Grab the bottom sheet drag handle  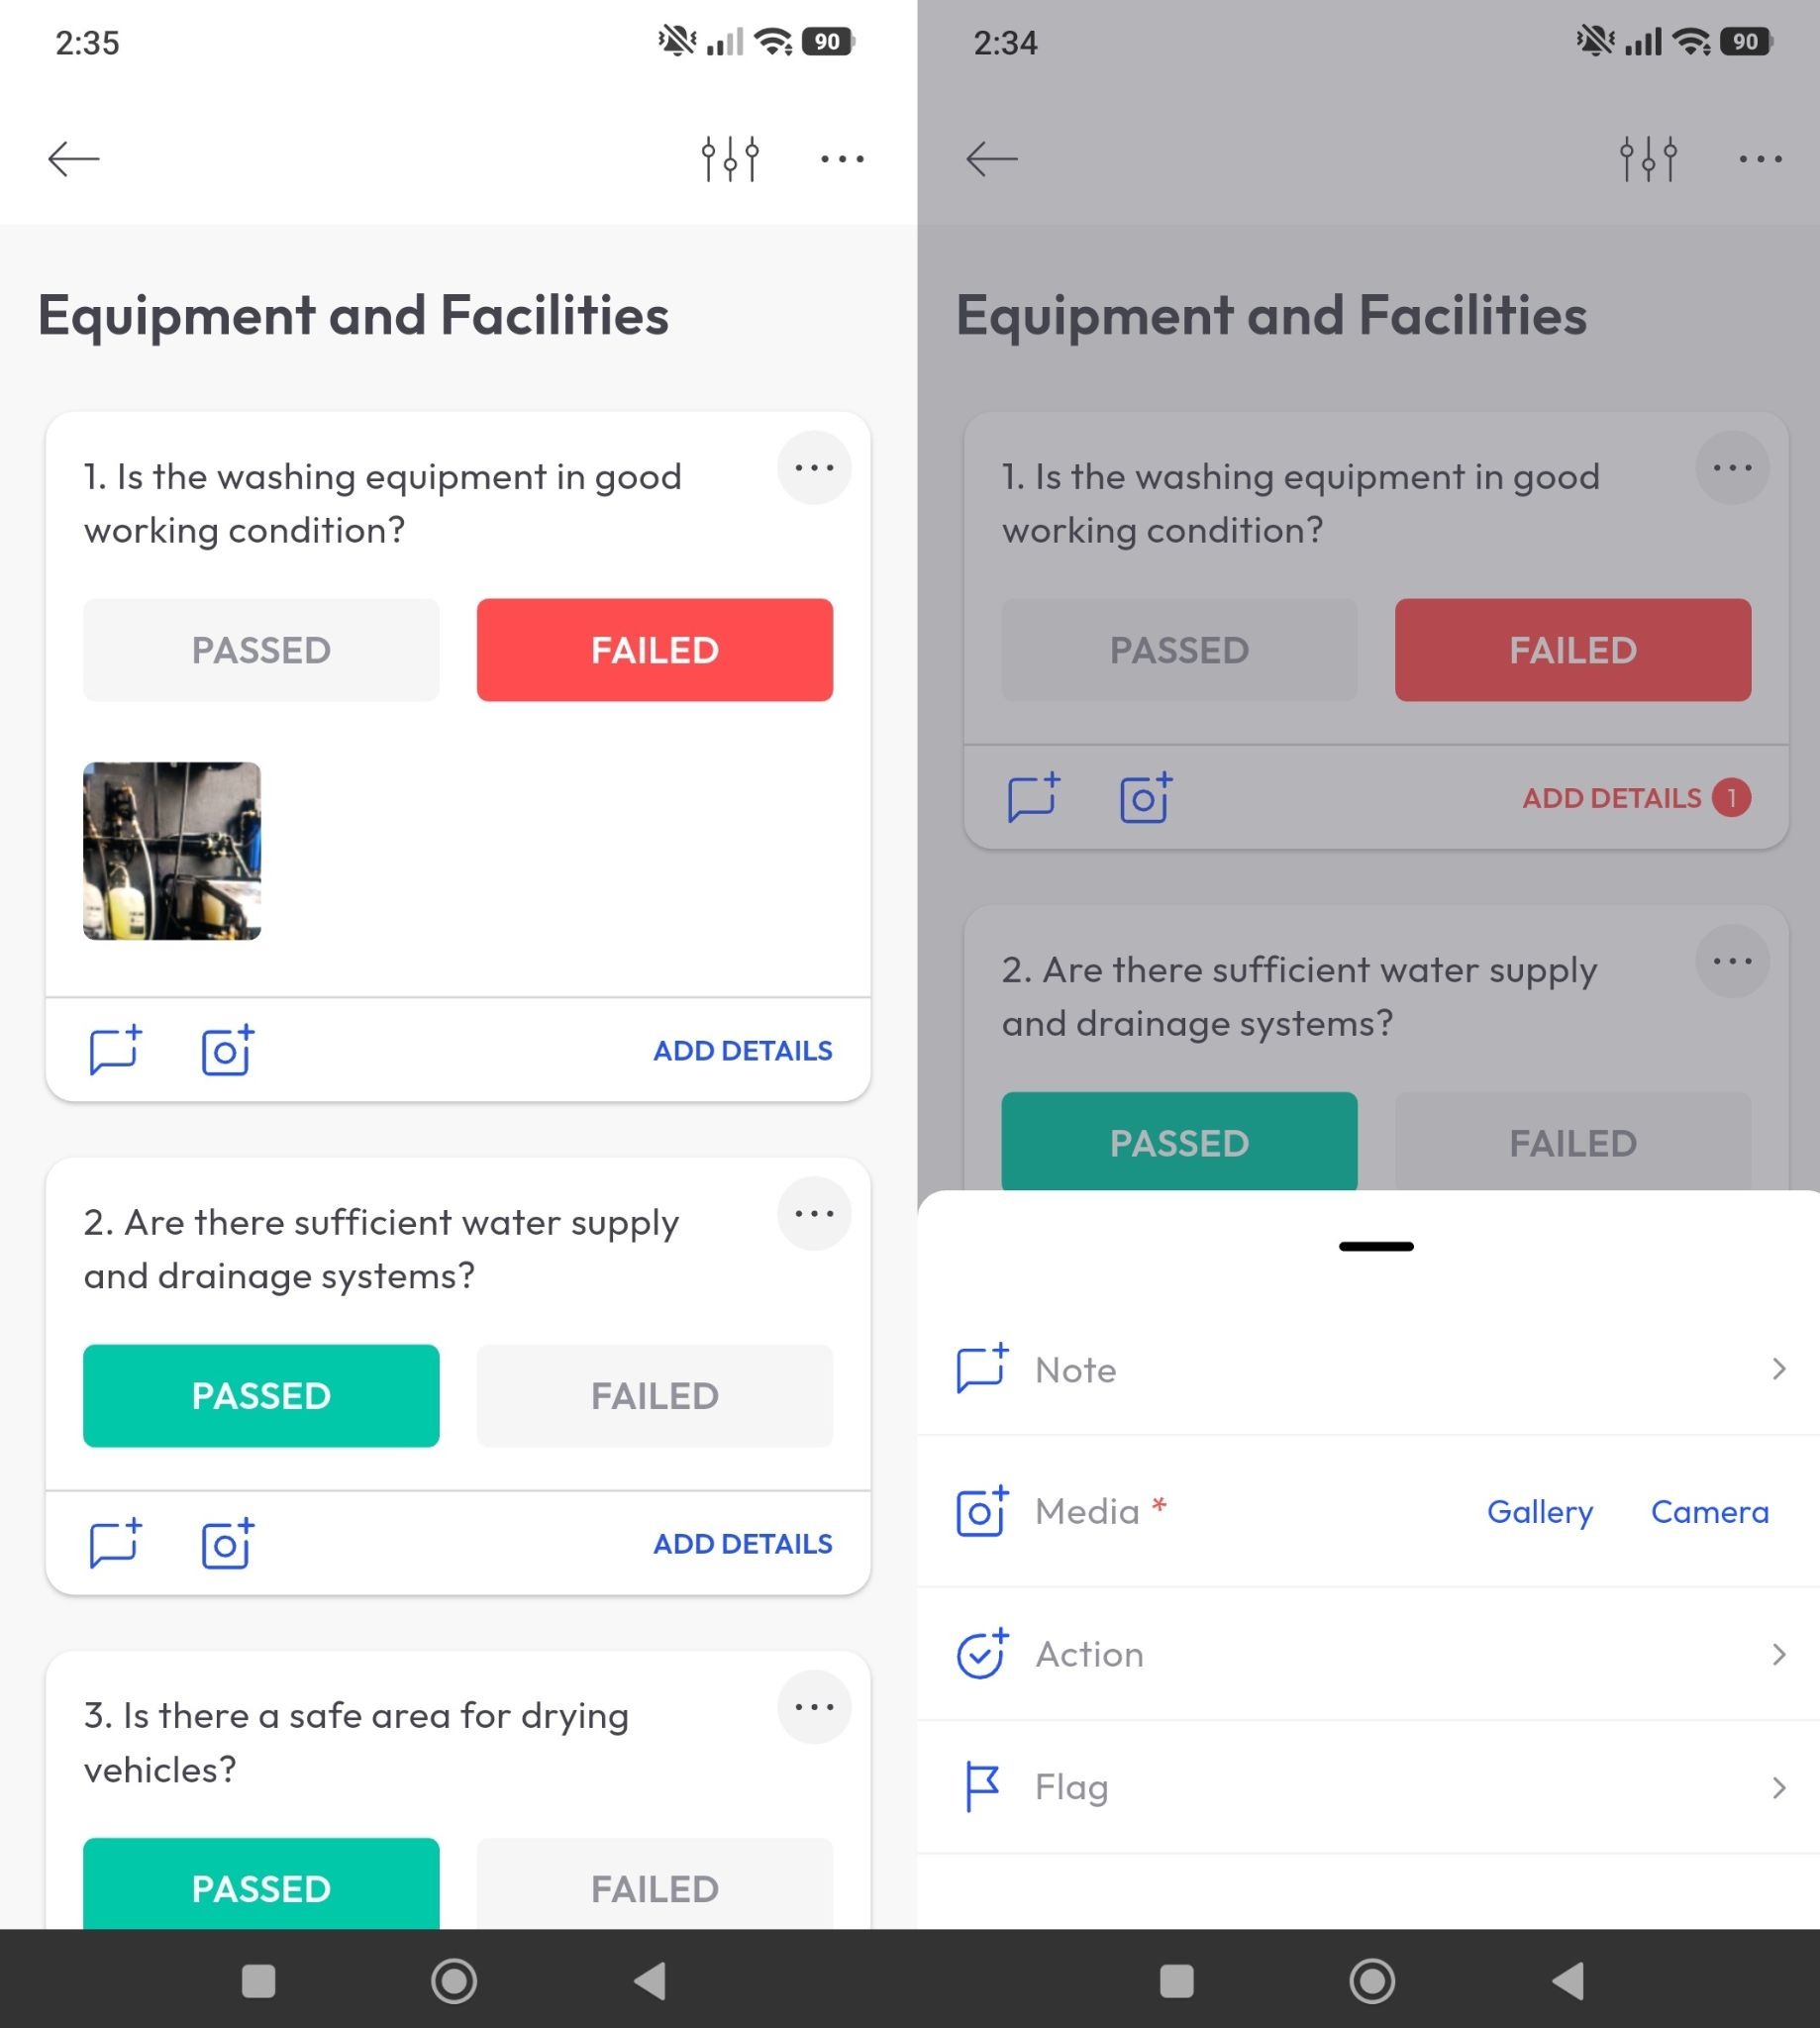[1376, 1246]
